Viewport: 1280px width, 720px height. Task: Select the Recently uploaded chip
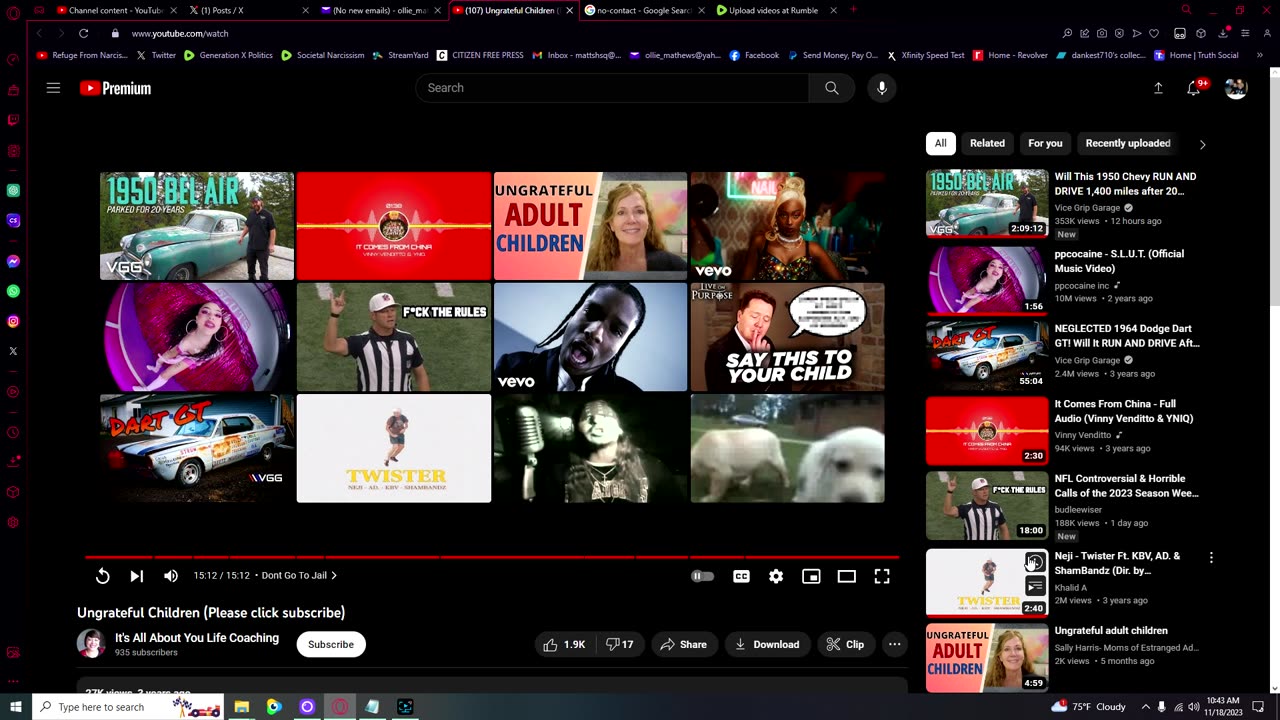click(1128, 143)
